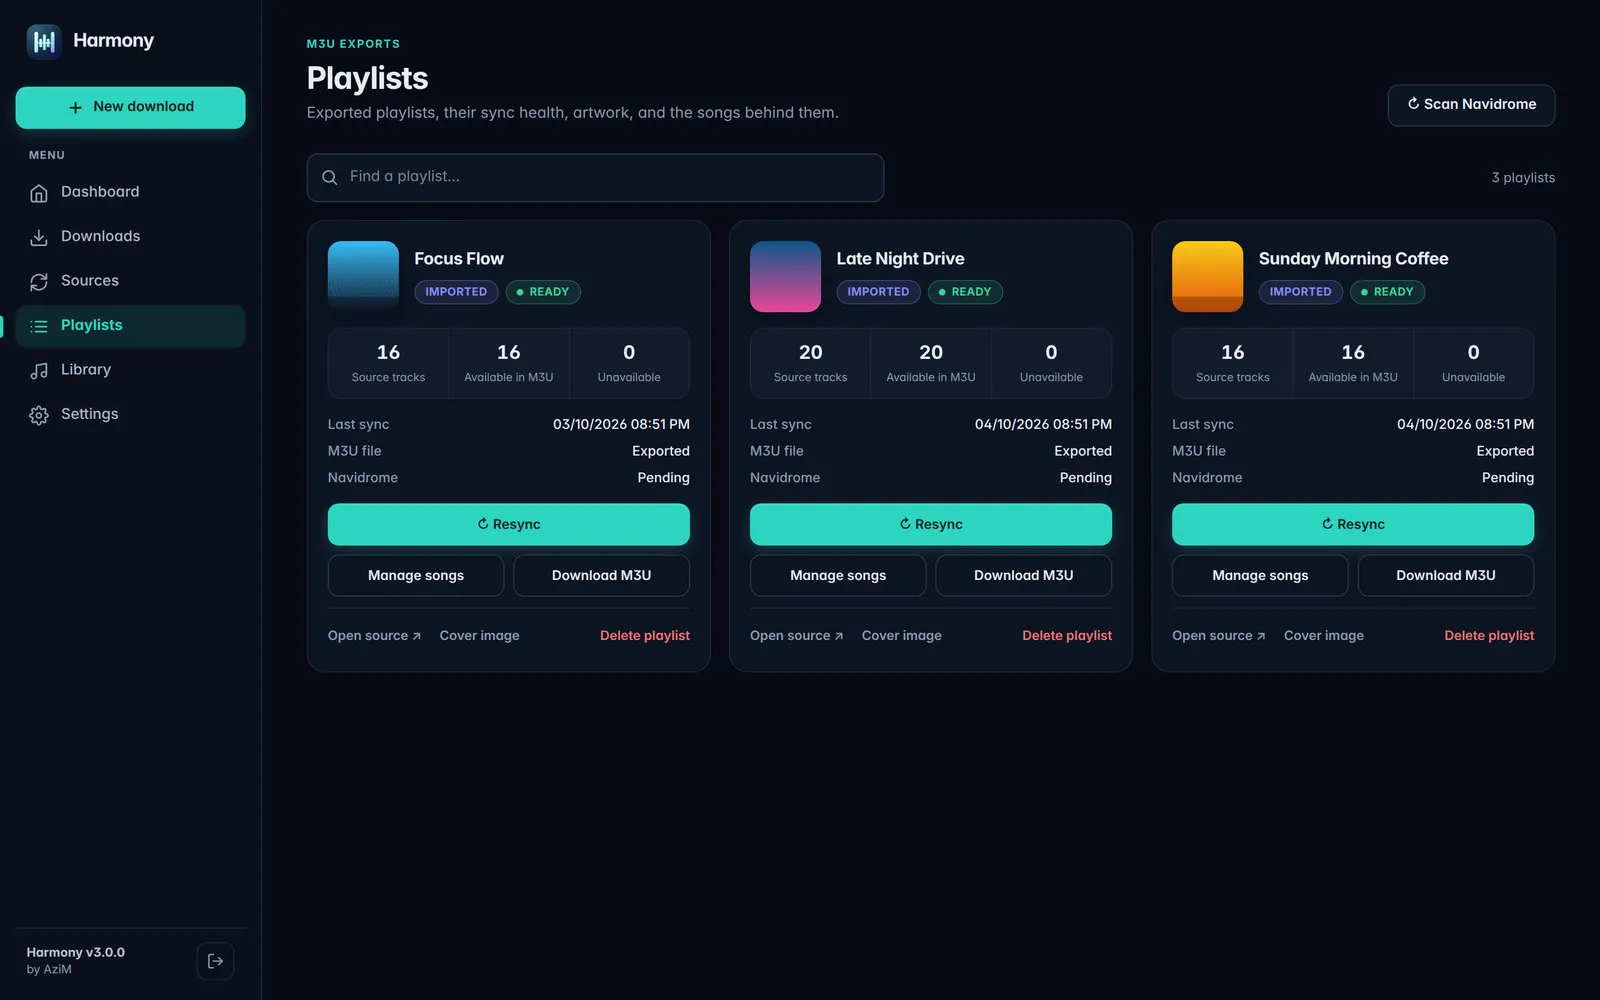Click the Sunday Morning Coffee title

1353,259
